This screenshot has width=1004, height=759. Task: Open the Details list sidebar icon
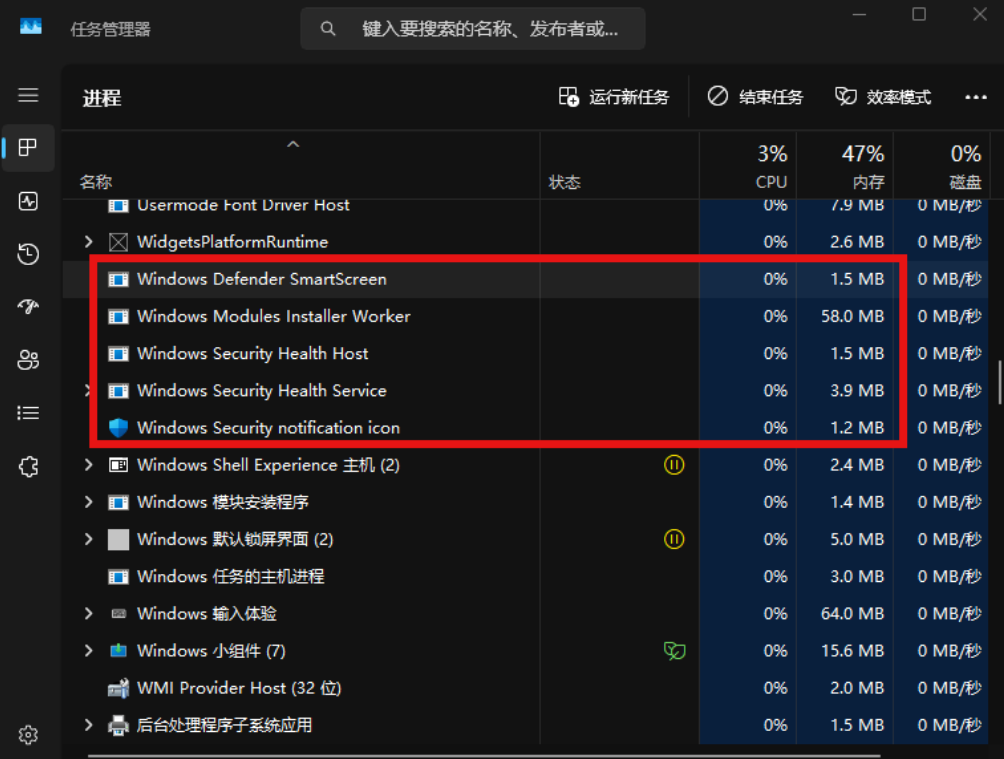coord(28,413)
